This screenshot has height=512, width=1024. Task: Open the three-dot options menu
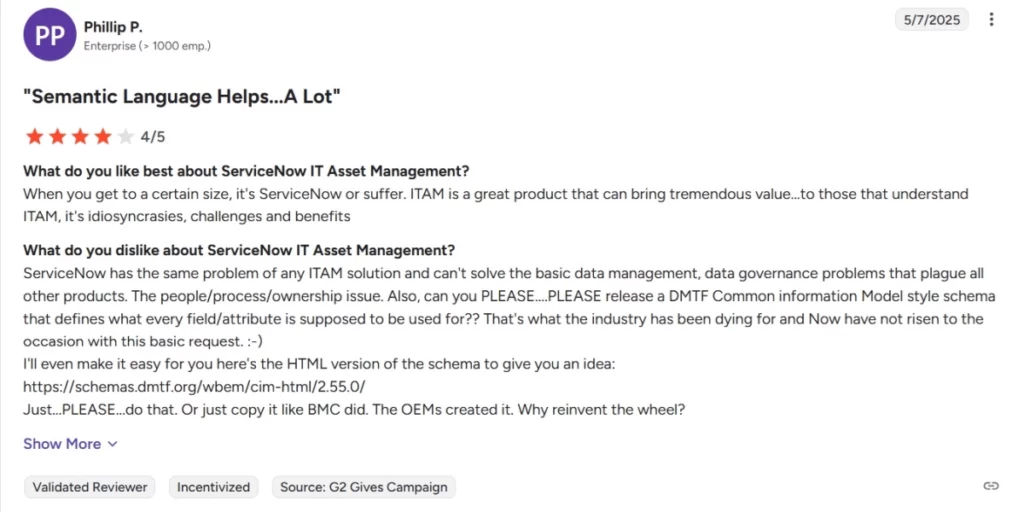991,20
